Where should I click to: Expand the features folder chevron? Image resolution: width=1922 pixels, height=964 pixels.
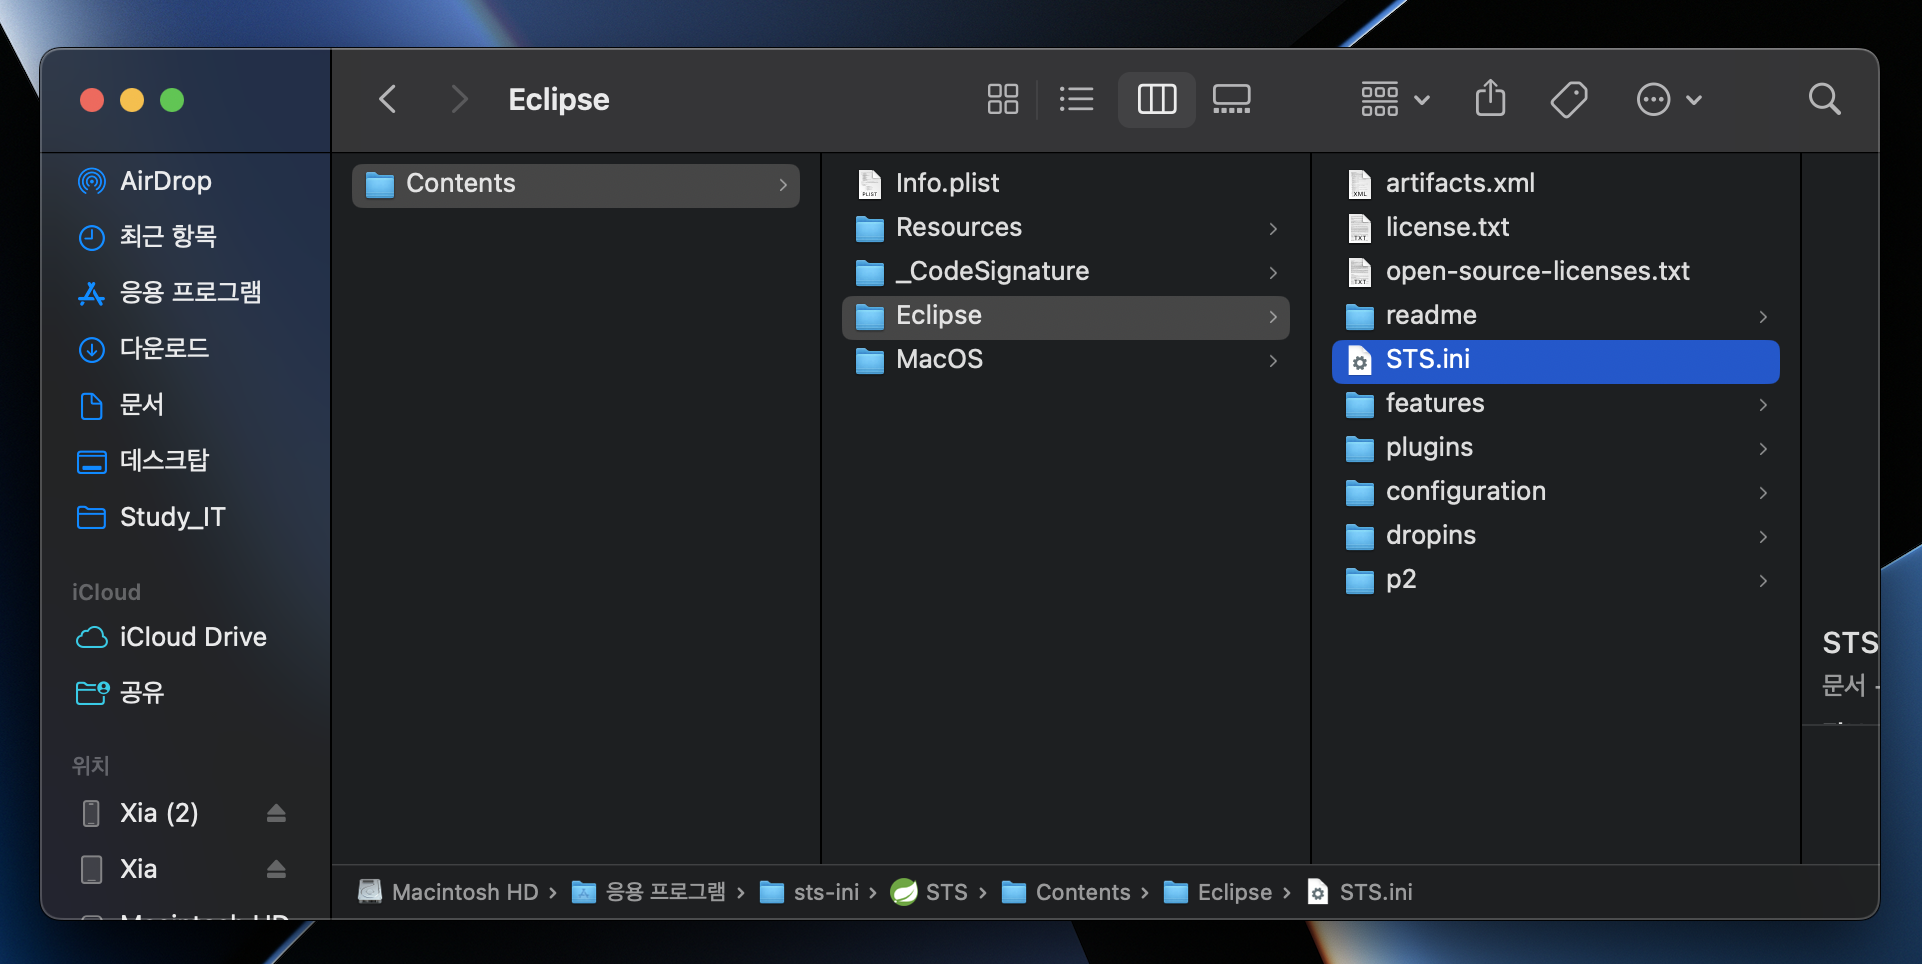pyautogui.click(x=1763, y=405)
